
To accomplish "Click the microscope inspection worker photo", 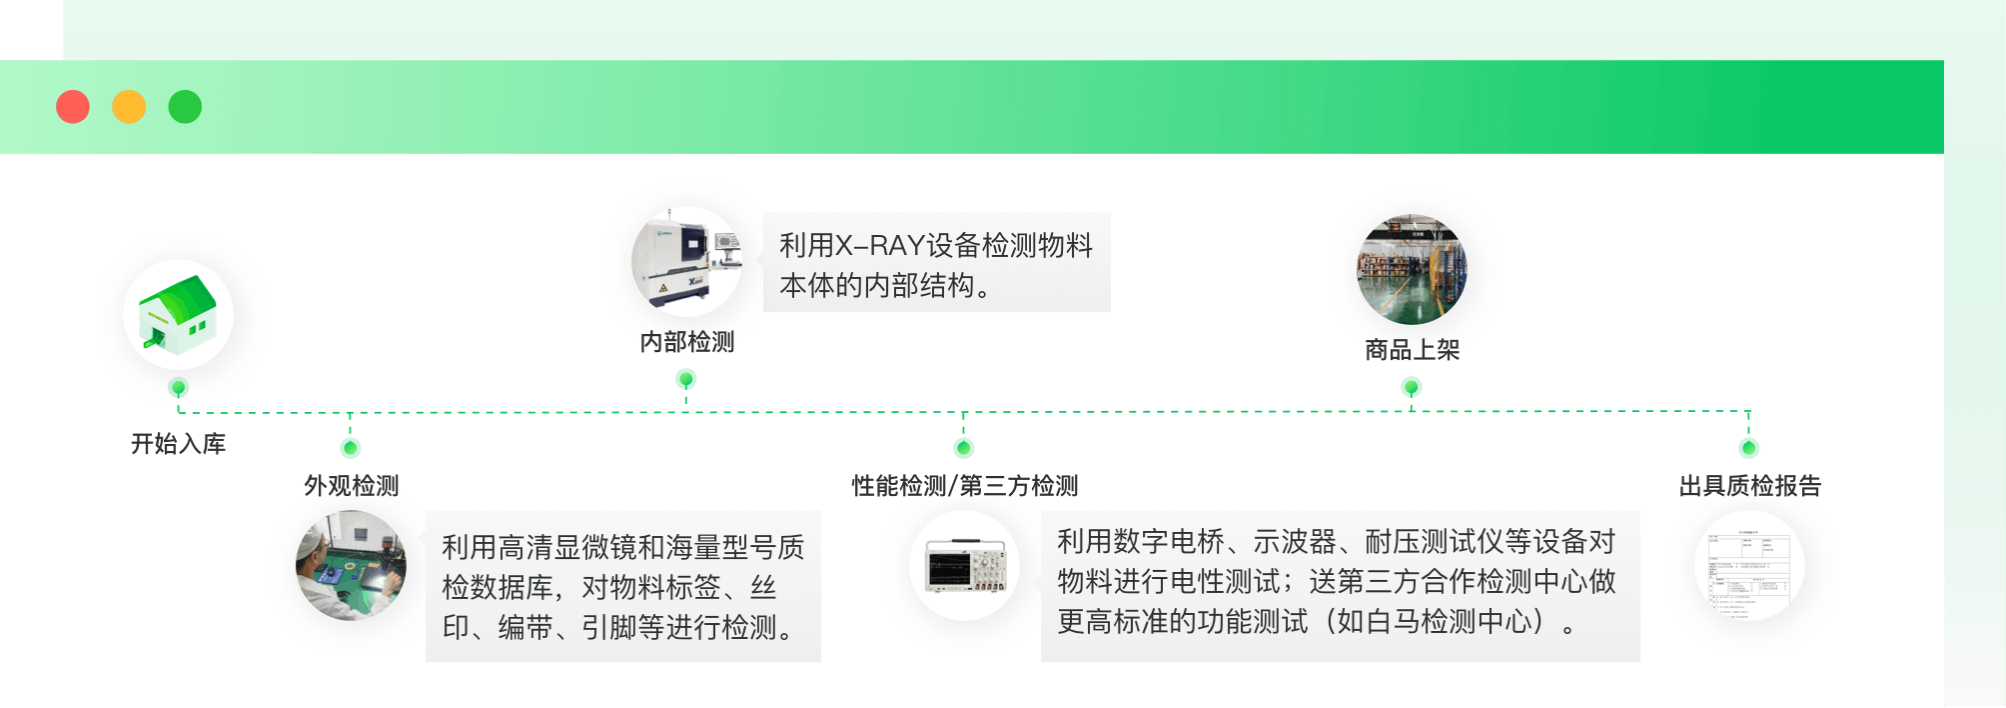I will [x=351, y=566].
